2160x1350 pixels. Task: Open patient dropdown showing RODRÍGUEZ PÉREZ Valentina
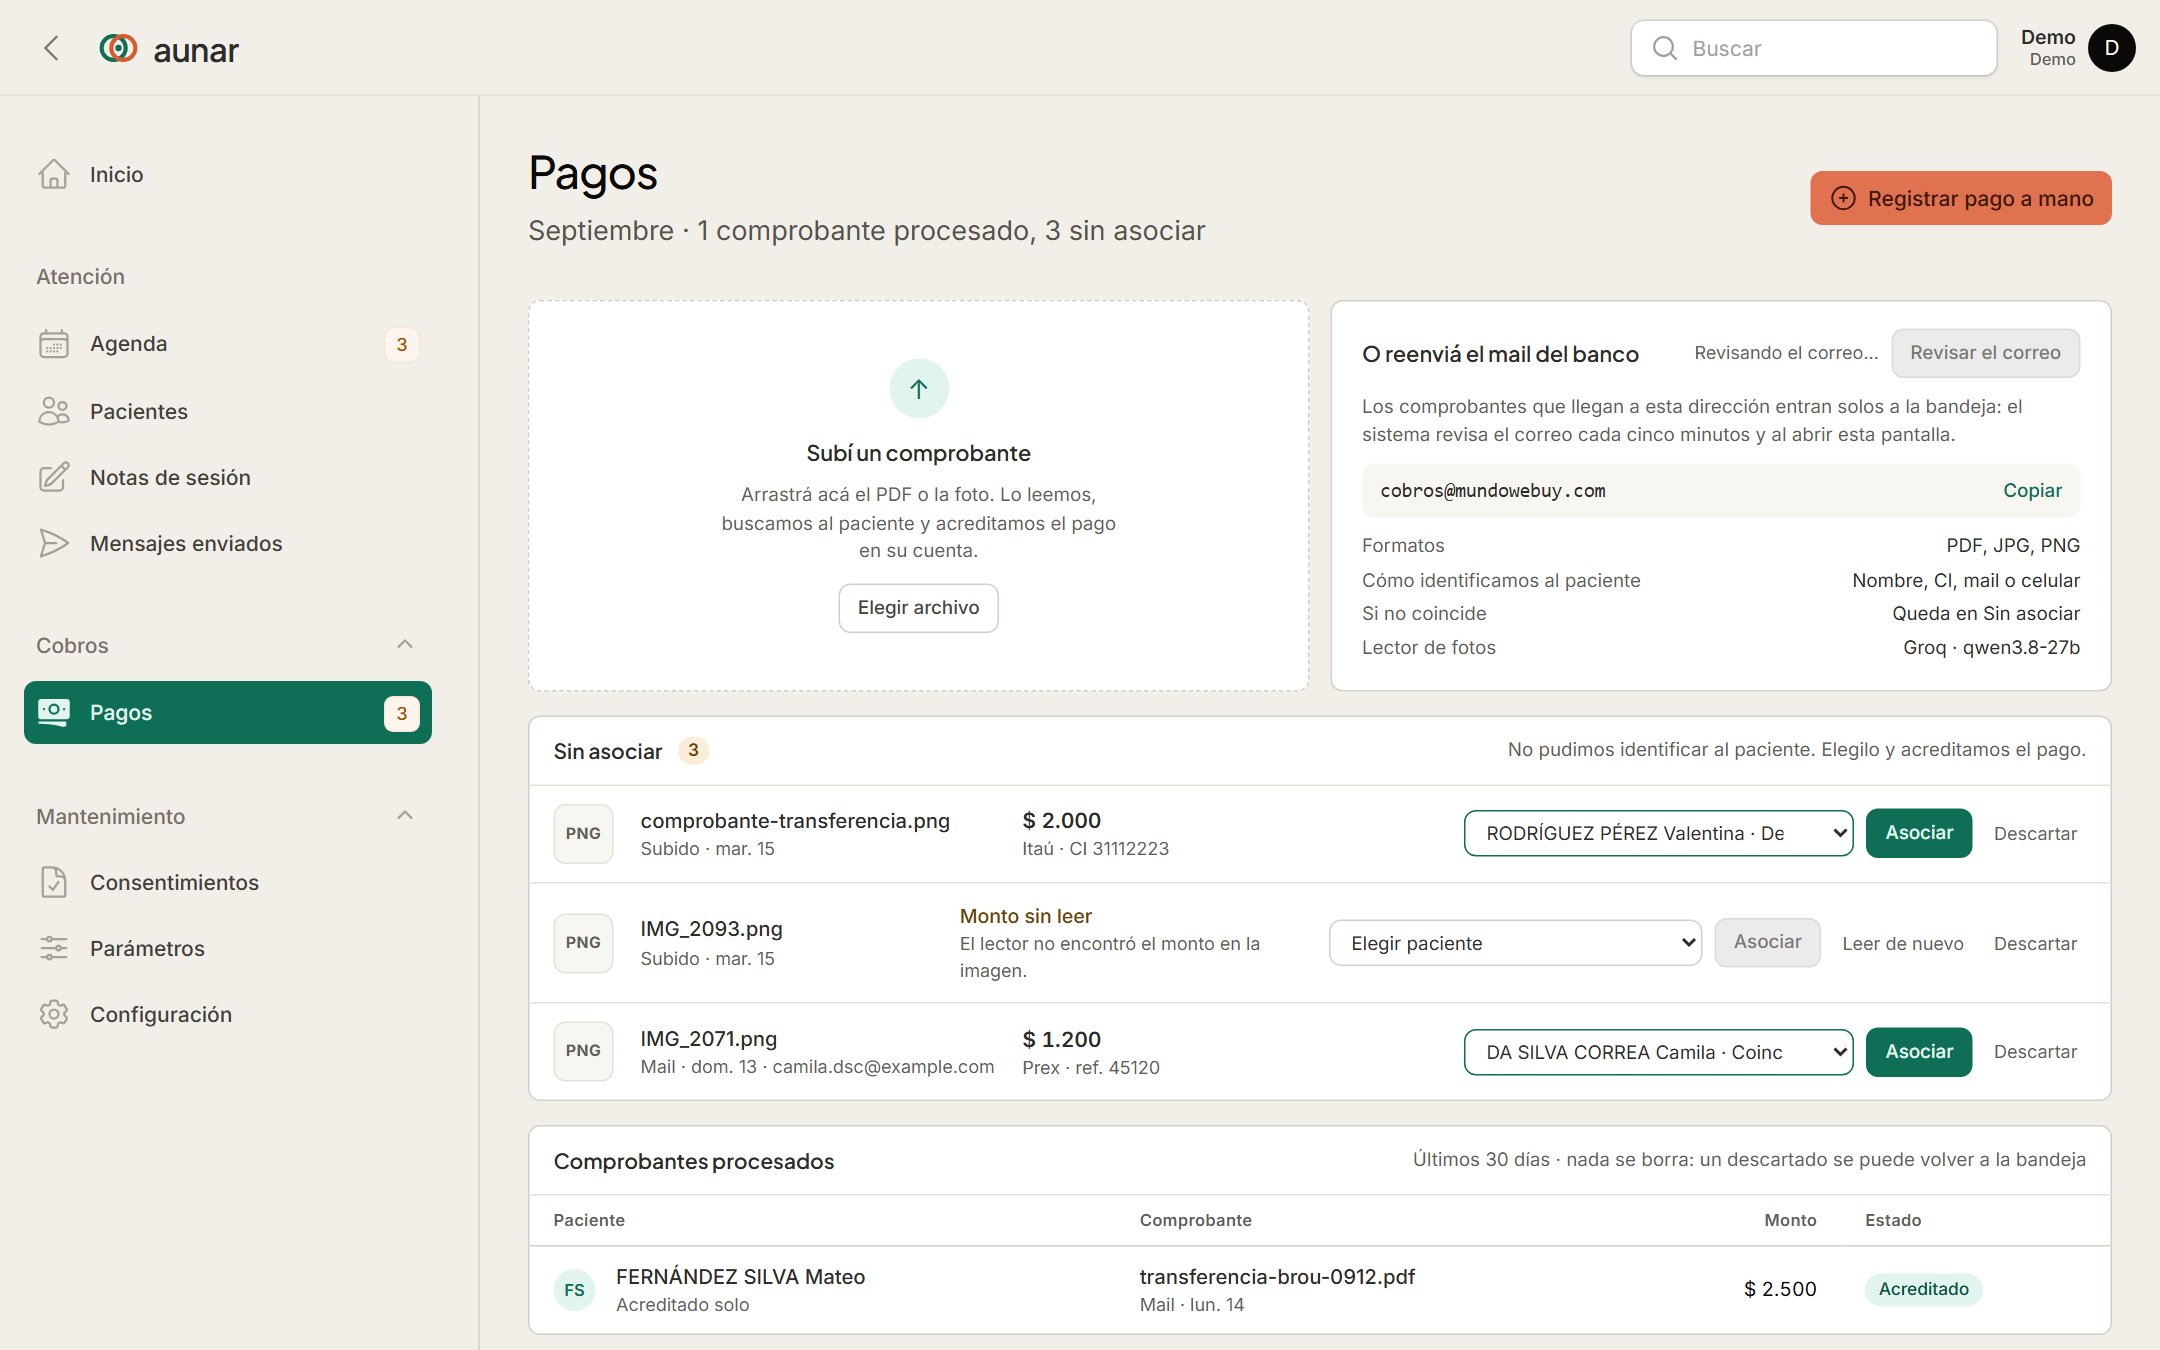(x=1658, y=833)
